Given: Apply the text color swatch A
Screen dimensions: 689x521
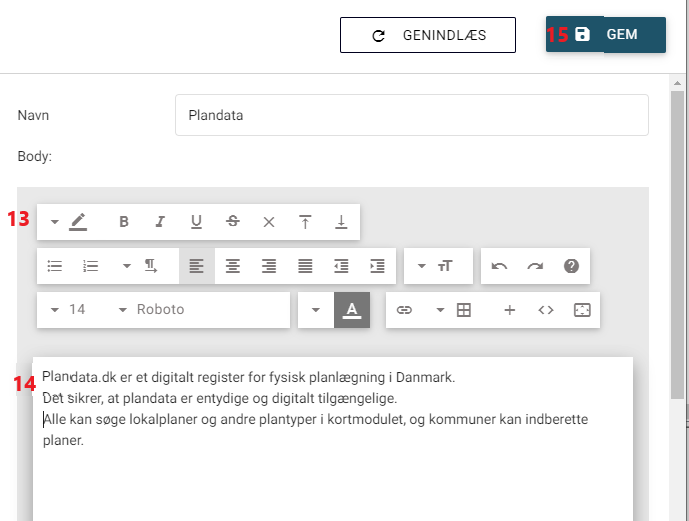Looking at the screenshot, I should [x=352, y=310].
